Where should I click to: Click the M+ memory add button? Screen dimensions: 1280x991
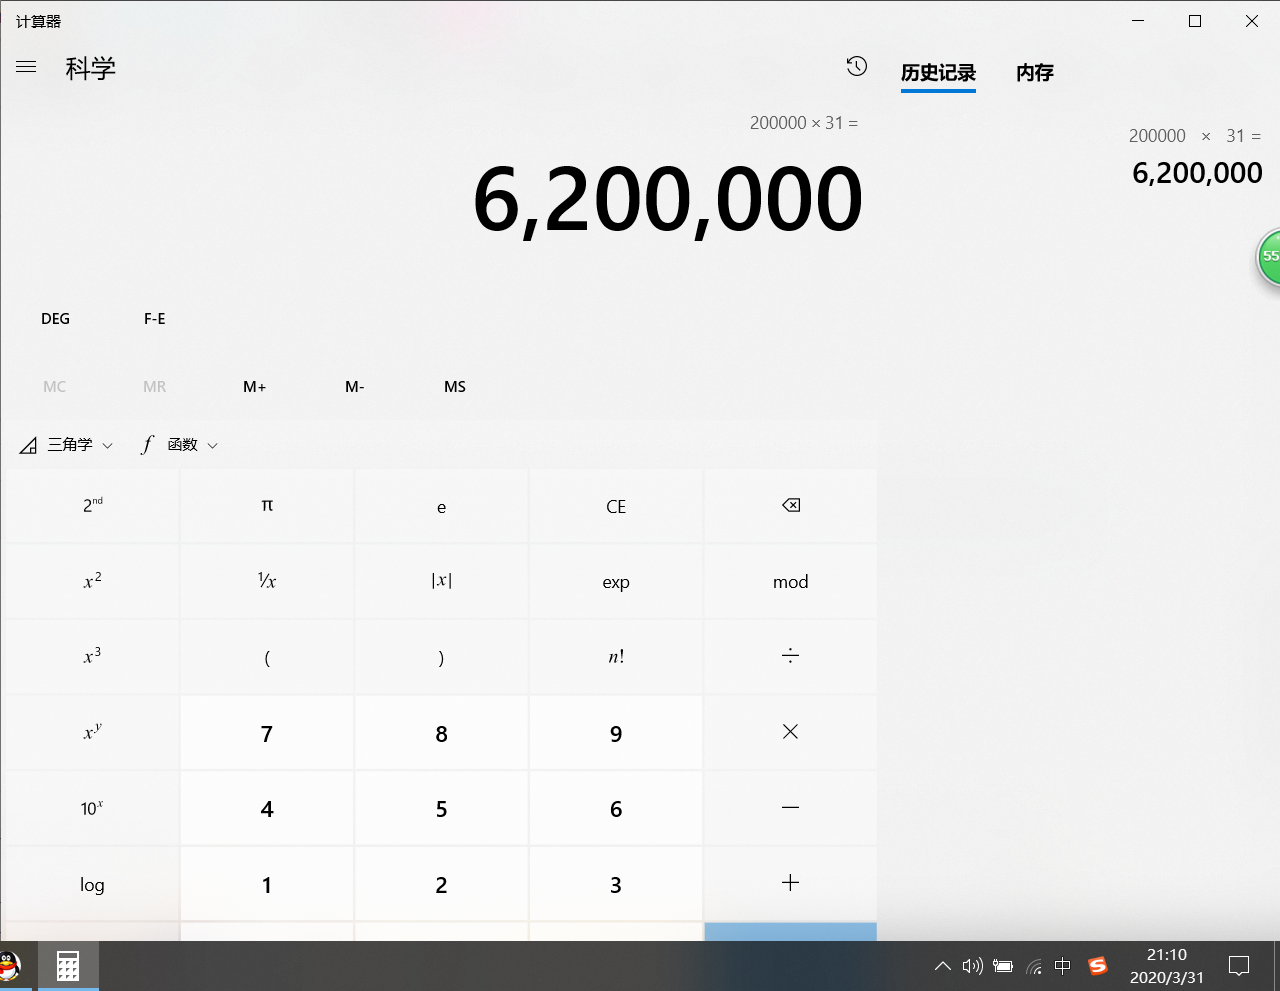click(255, 387)
